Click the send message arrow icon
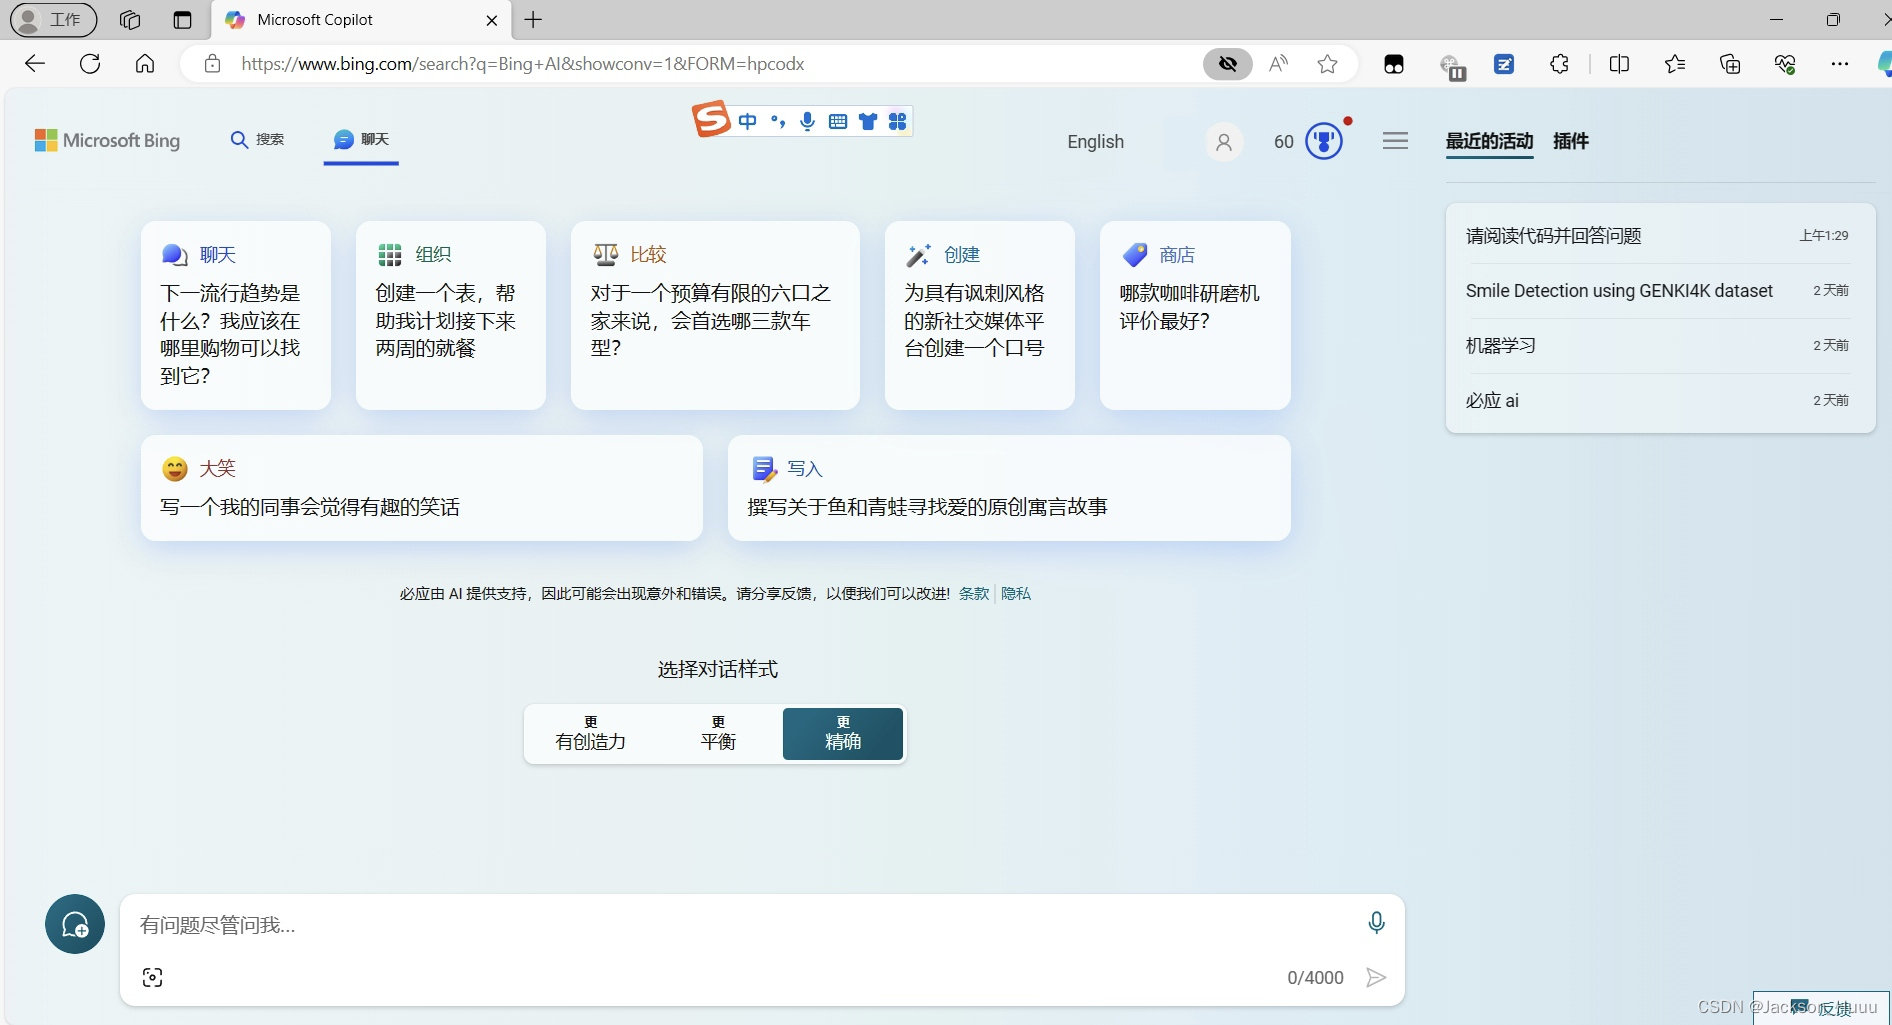The image size is (1892, 1025). click(x=1376, y=977)
